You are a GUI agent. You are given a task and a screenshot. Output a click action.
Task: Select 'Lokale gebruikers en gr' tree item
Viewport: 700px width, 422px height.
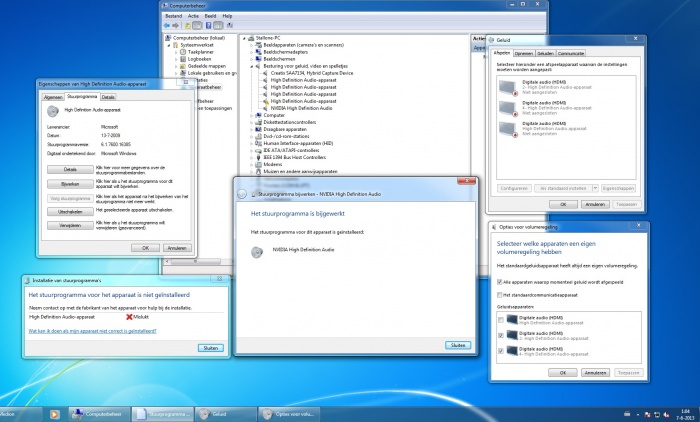[208, 73]
